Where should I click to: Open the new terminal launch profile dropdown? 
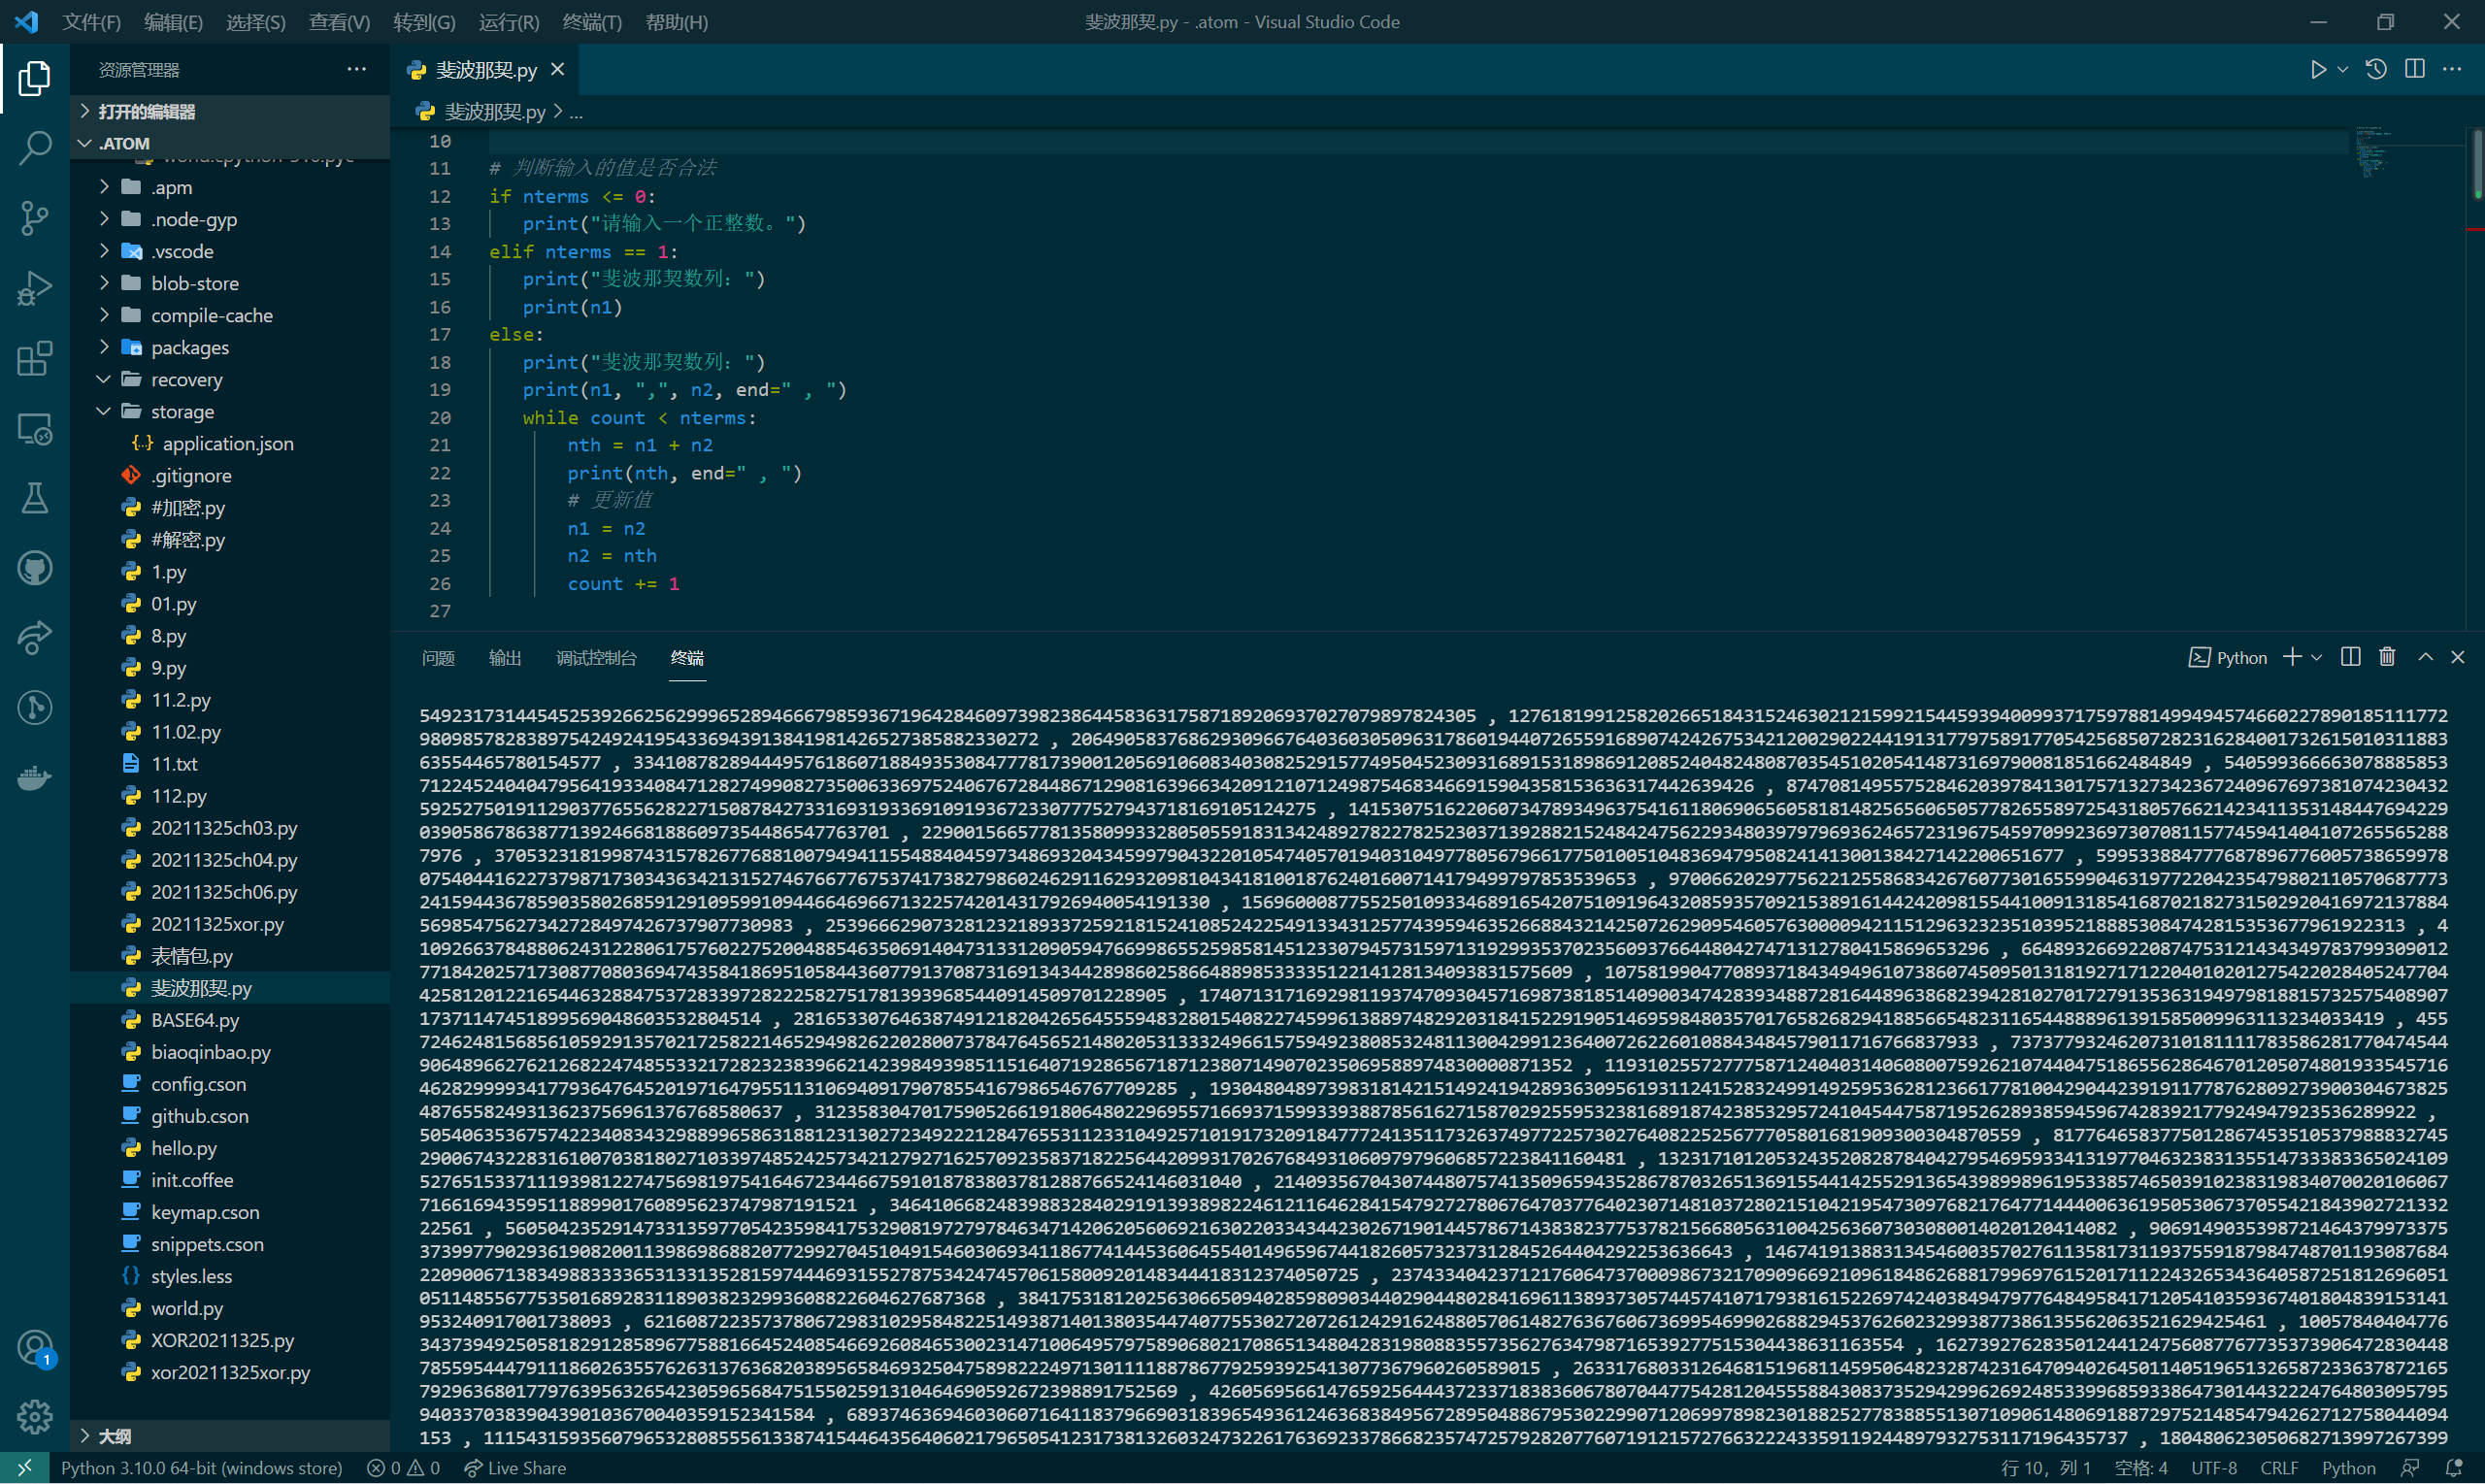2316,657
